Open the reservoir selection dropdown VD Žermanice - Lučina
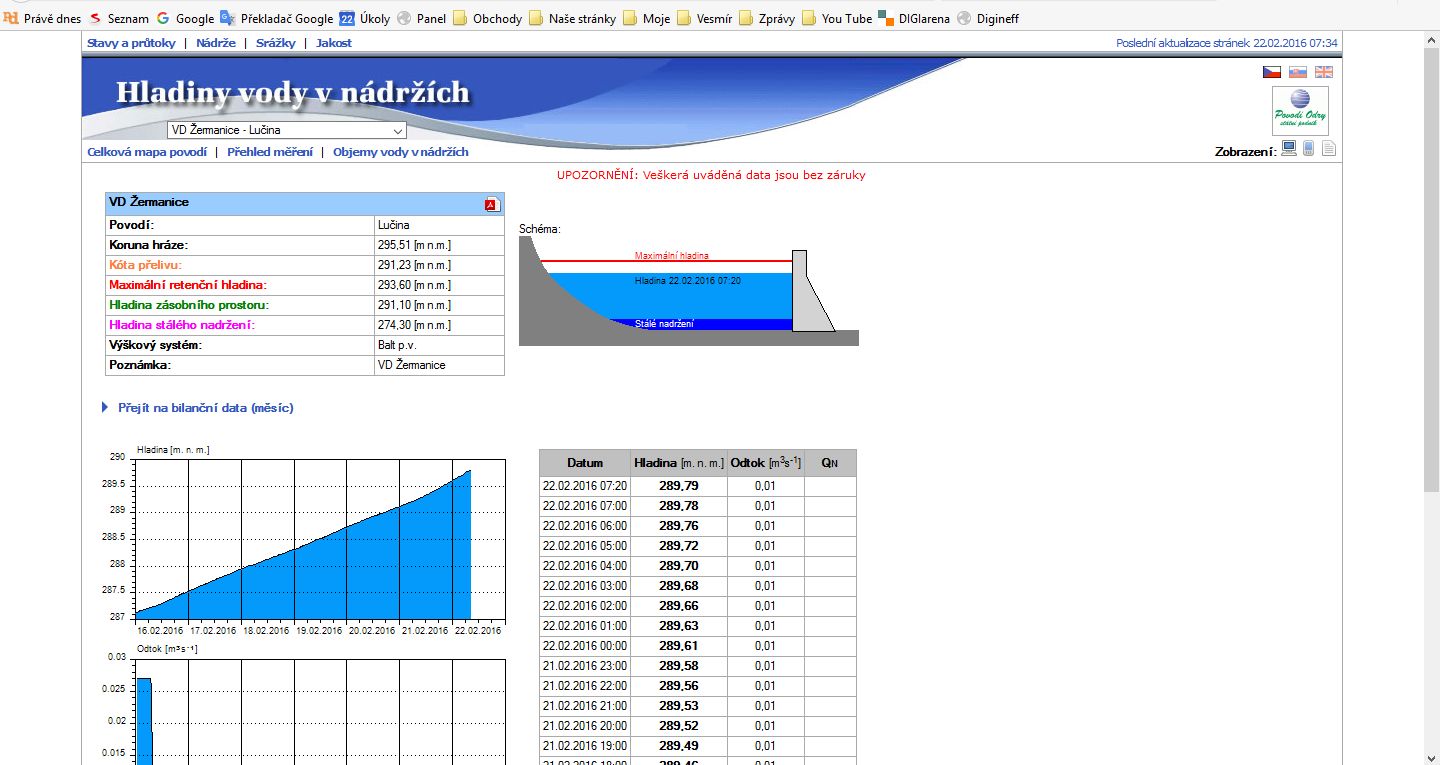 (x=286, y=130)
